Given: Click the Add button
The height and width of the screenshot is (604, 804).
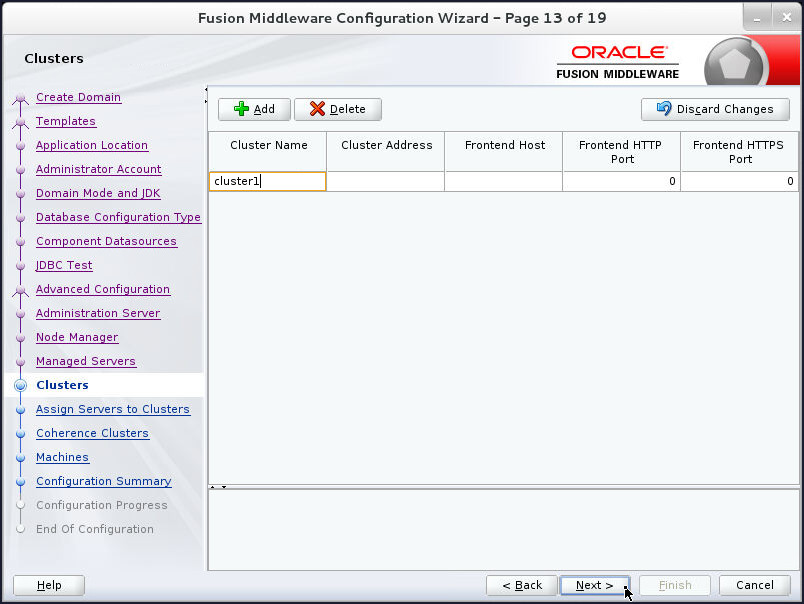Looking at the screenshot, I should point(254,109).
